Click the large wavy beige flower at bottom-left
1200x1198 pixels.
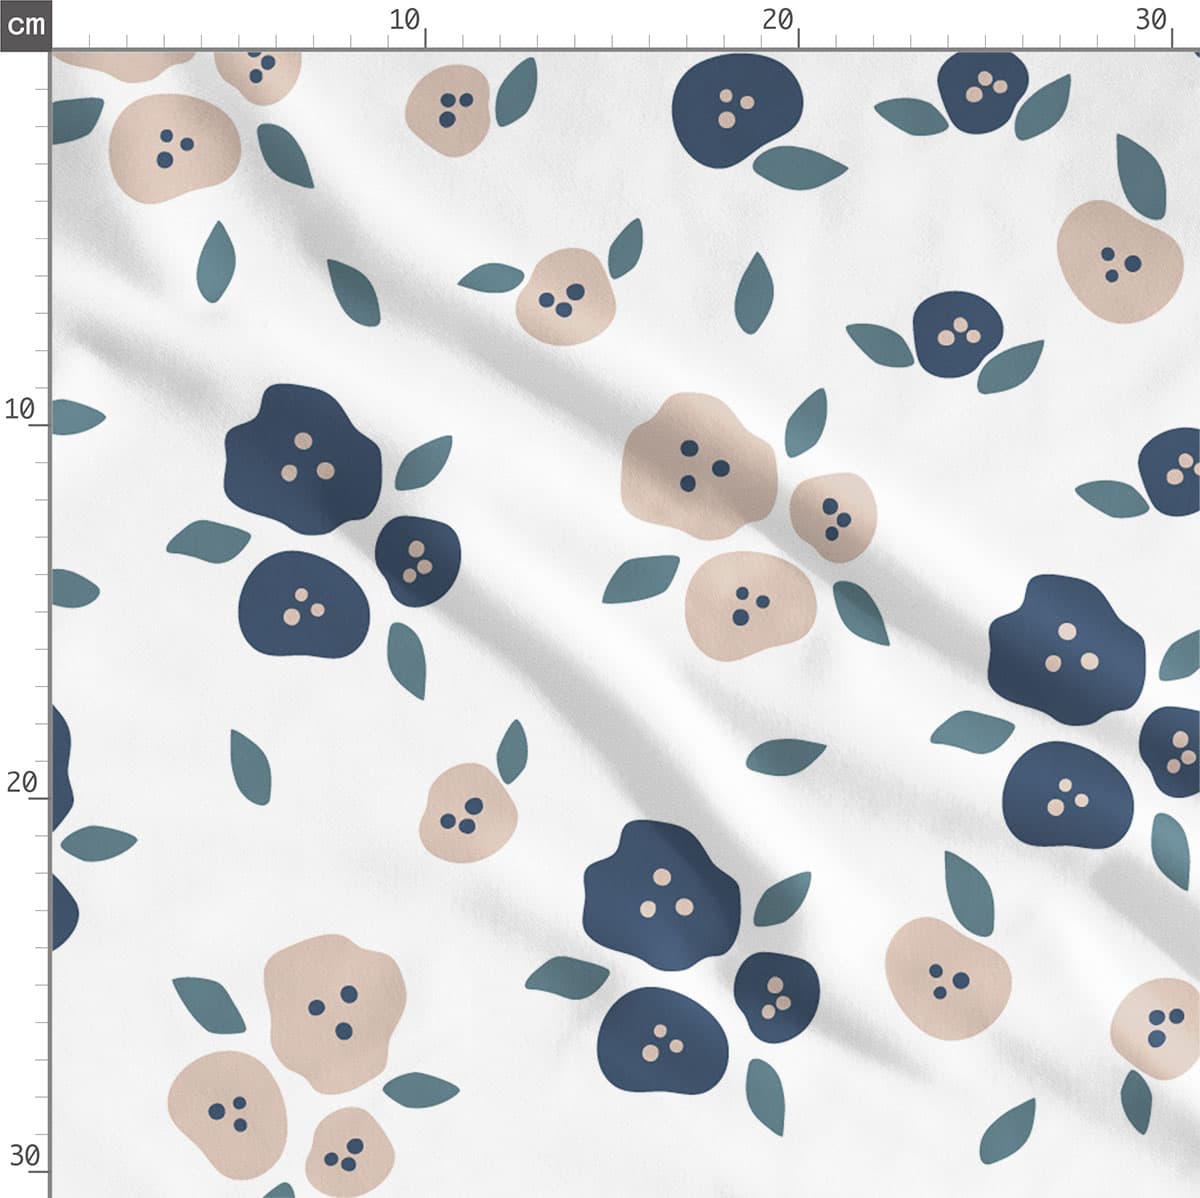(x=335, y=1000)
